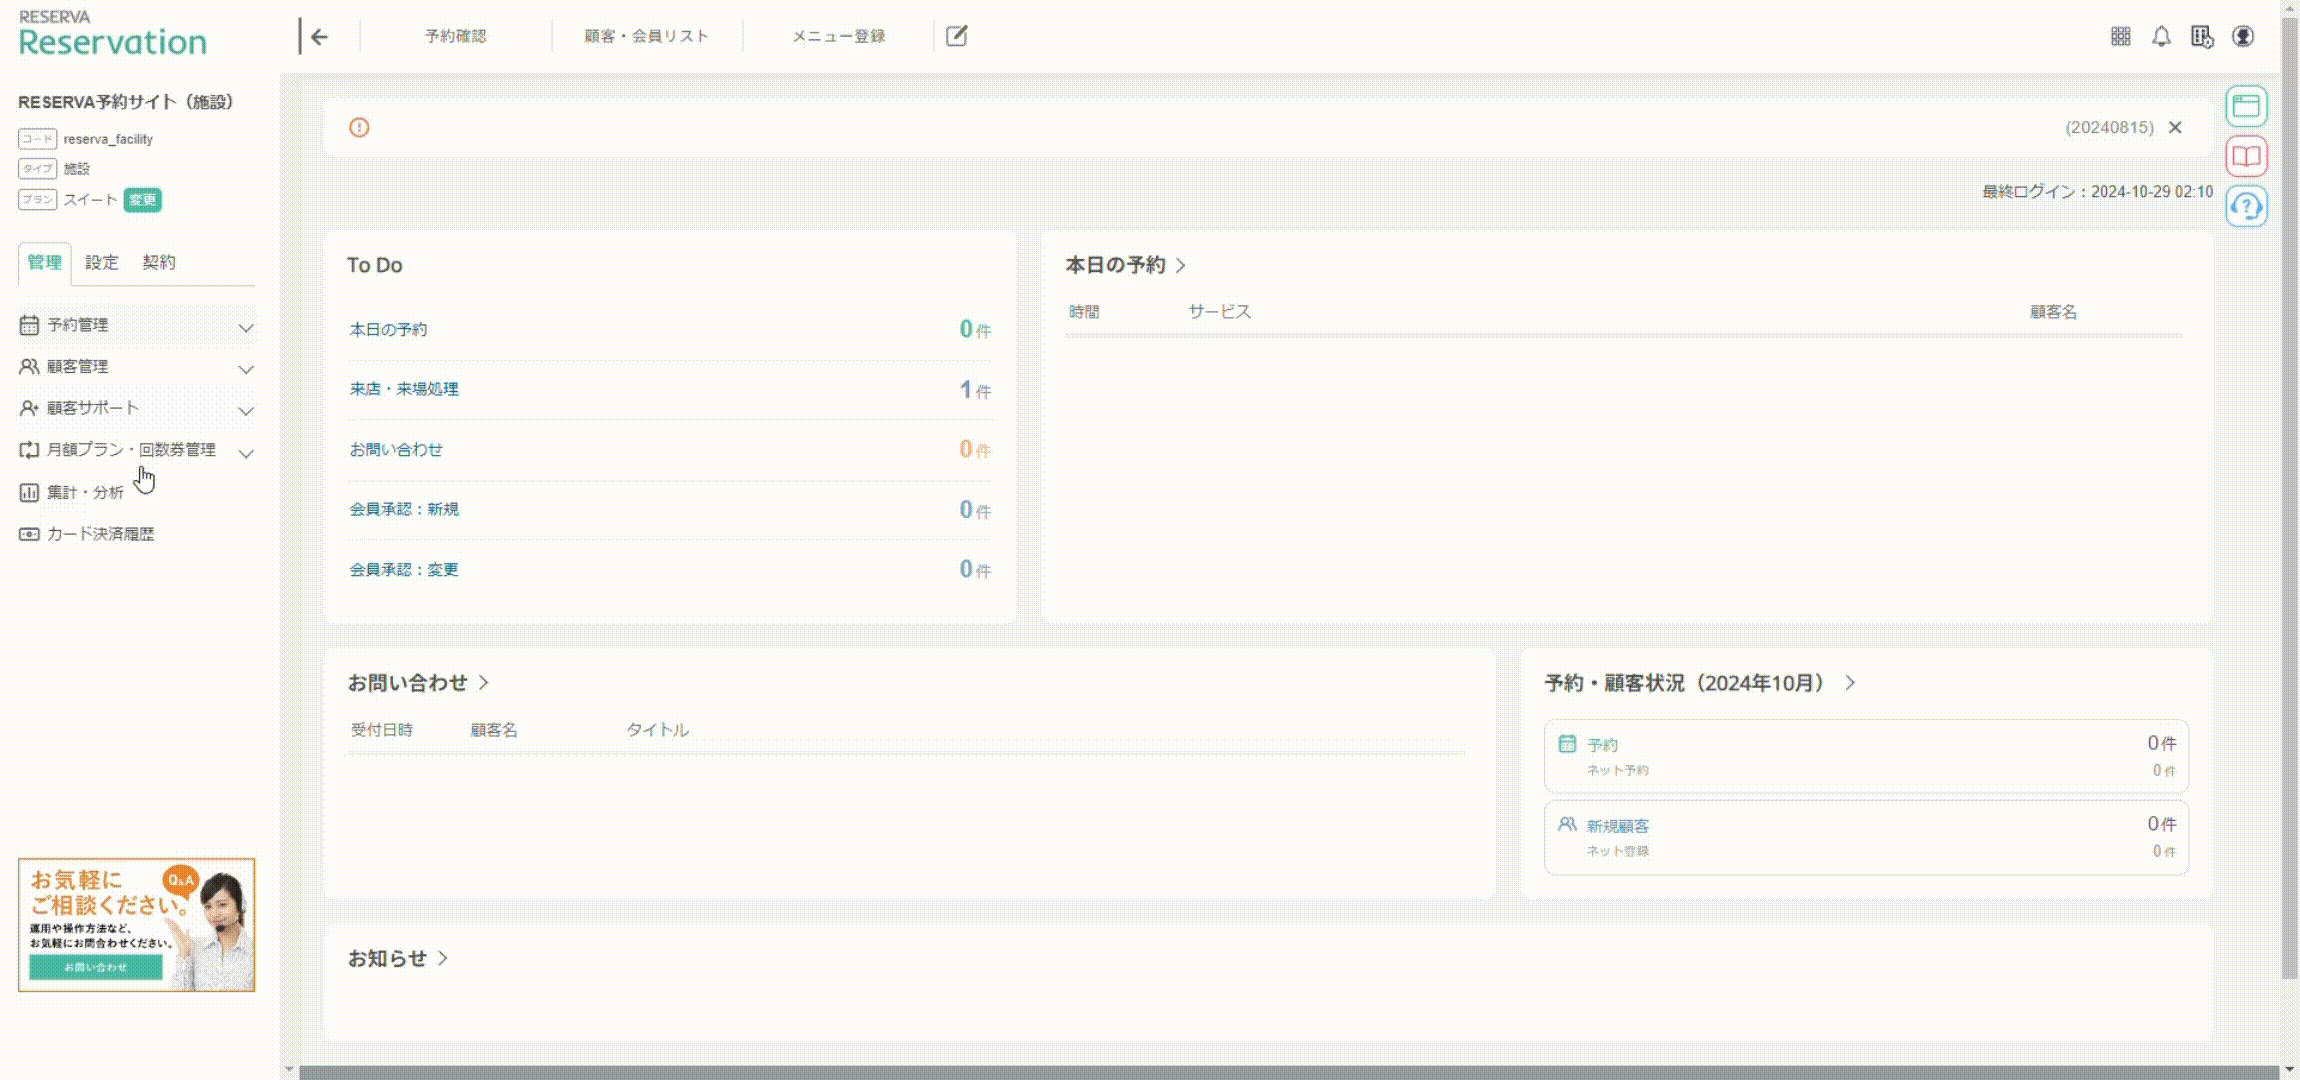Image resolution: width=2300 pixels, height=1080 pixels.
Task: Click the Reservation logo
Action: (x=112, y=33)
